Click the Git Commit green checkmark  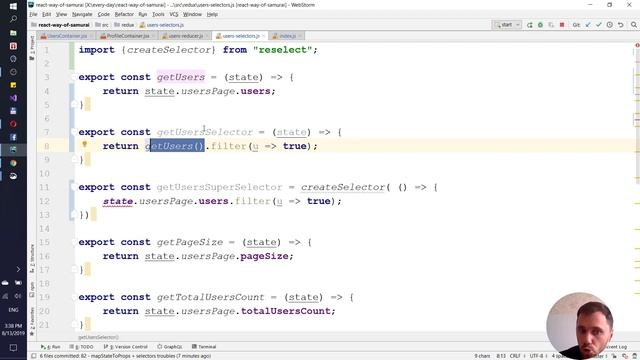pyautogui.click(x=599, y=25)
